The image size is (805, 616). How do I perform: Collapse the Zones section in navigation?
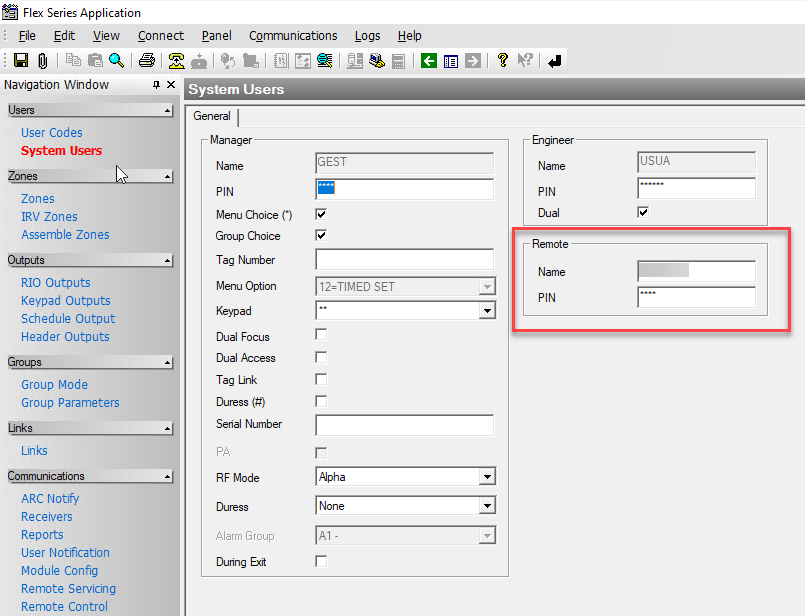pyautogui.click(x=167, y=177)
